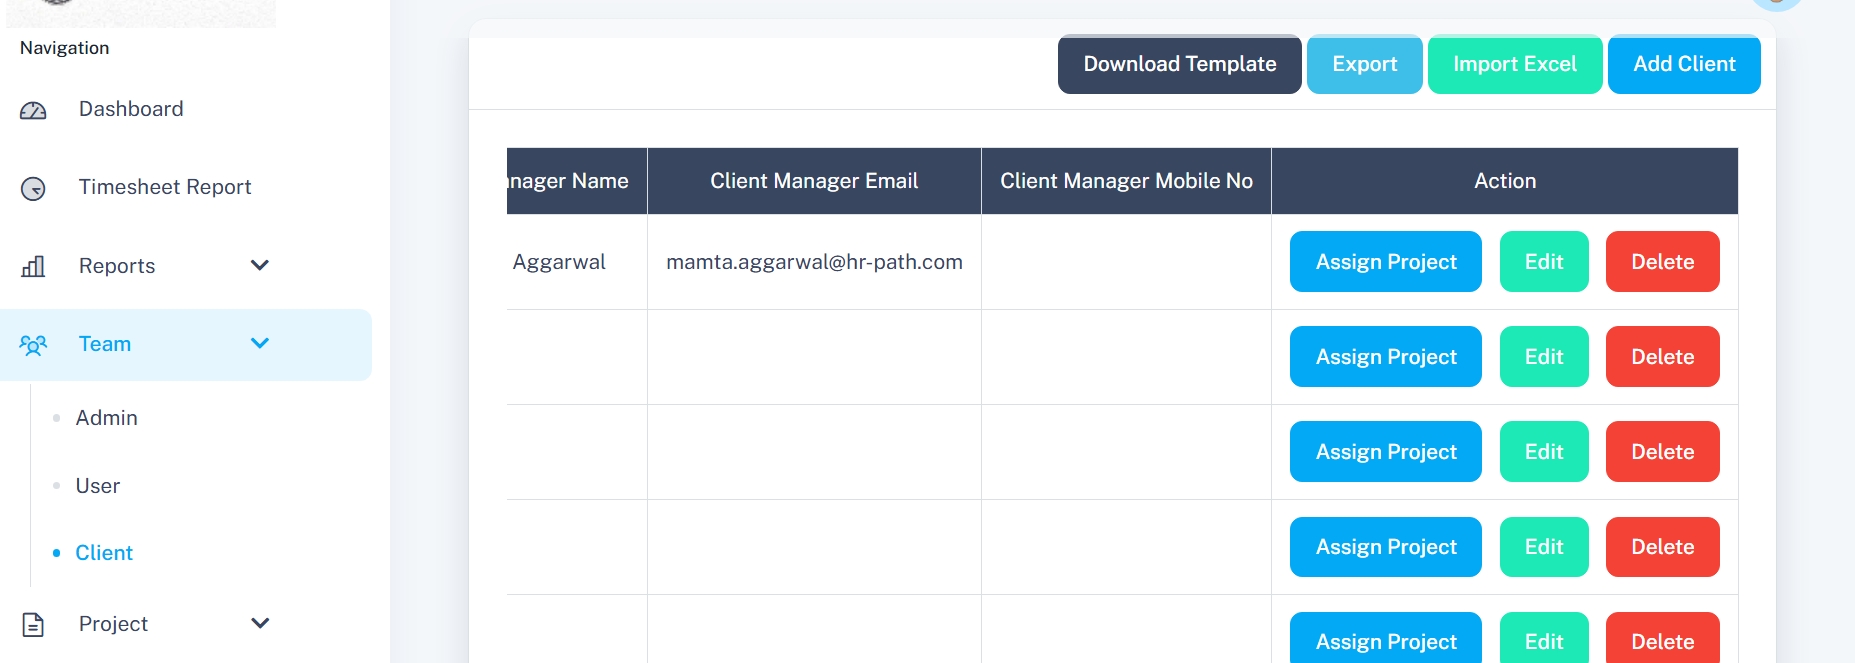The image size is (1855, 663).
Task: Click the Reports bar chart icon
Action: point(33,266)
